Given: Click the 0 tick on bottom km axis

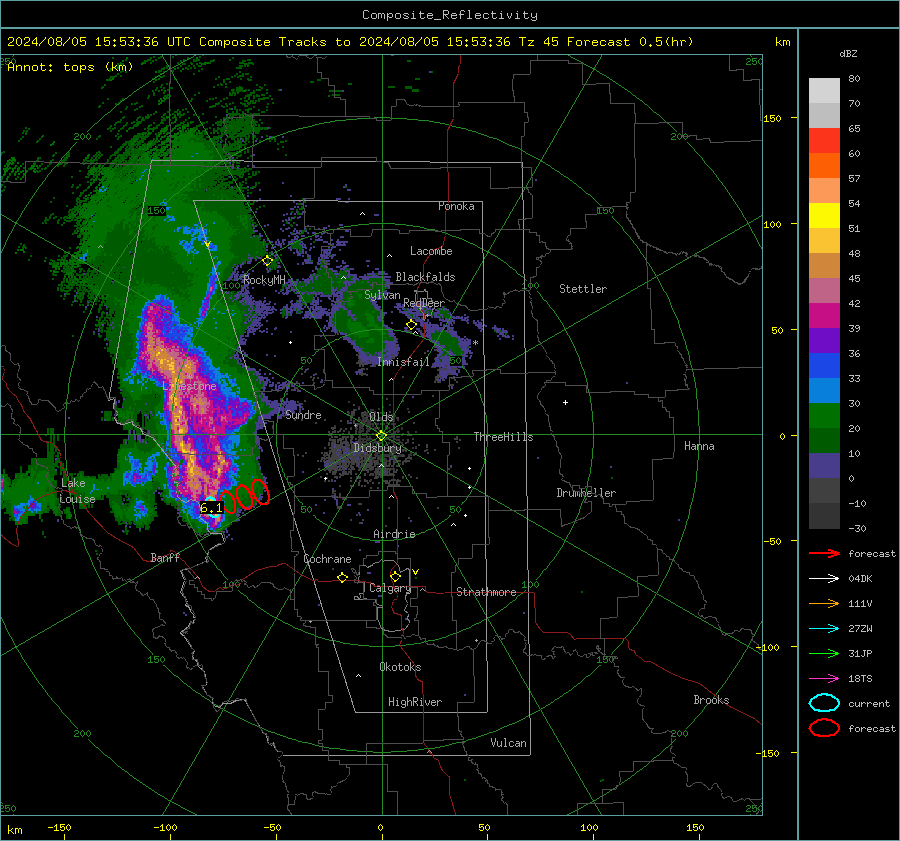Looking at the screenshot, I should 381,828.
